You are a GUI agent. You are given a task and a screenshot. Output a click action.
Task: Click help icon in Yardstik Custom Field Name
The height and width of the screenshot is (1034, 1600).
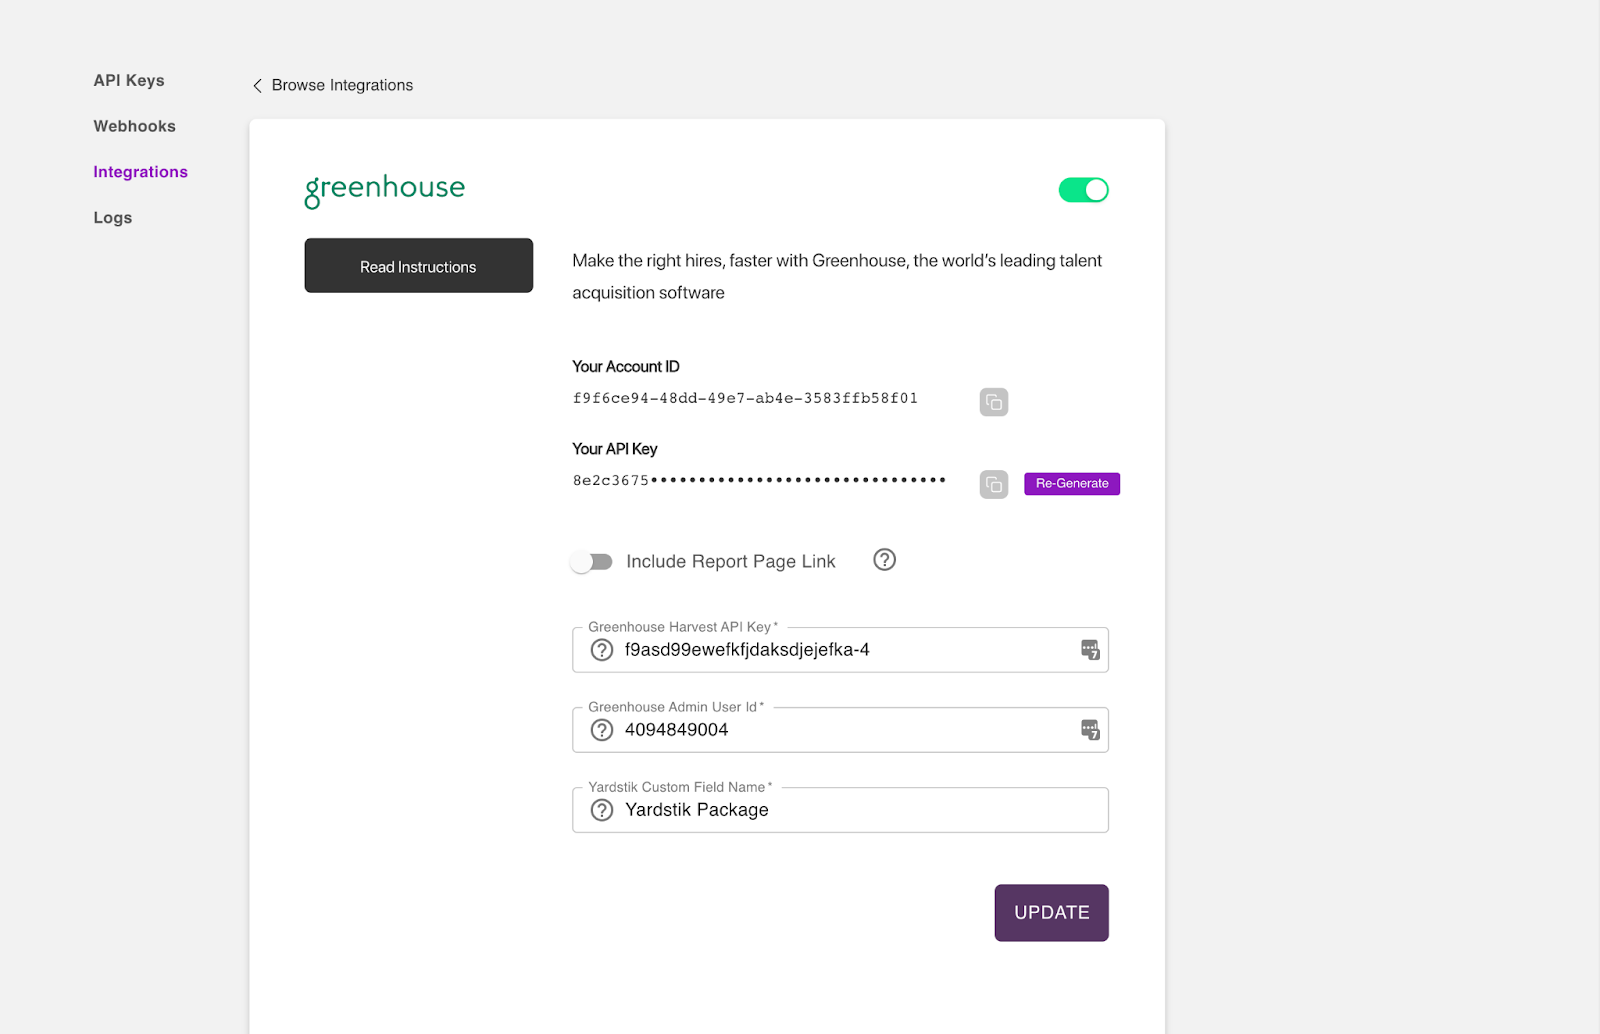pyautogui.click(x=601, y=810)
